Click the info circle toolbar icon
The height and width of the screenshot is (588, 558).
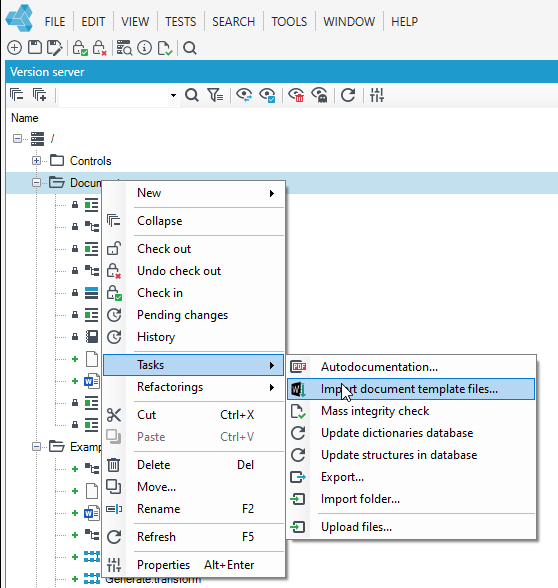click(144, 48)
